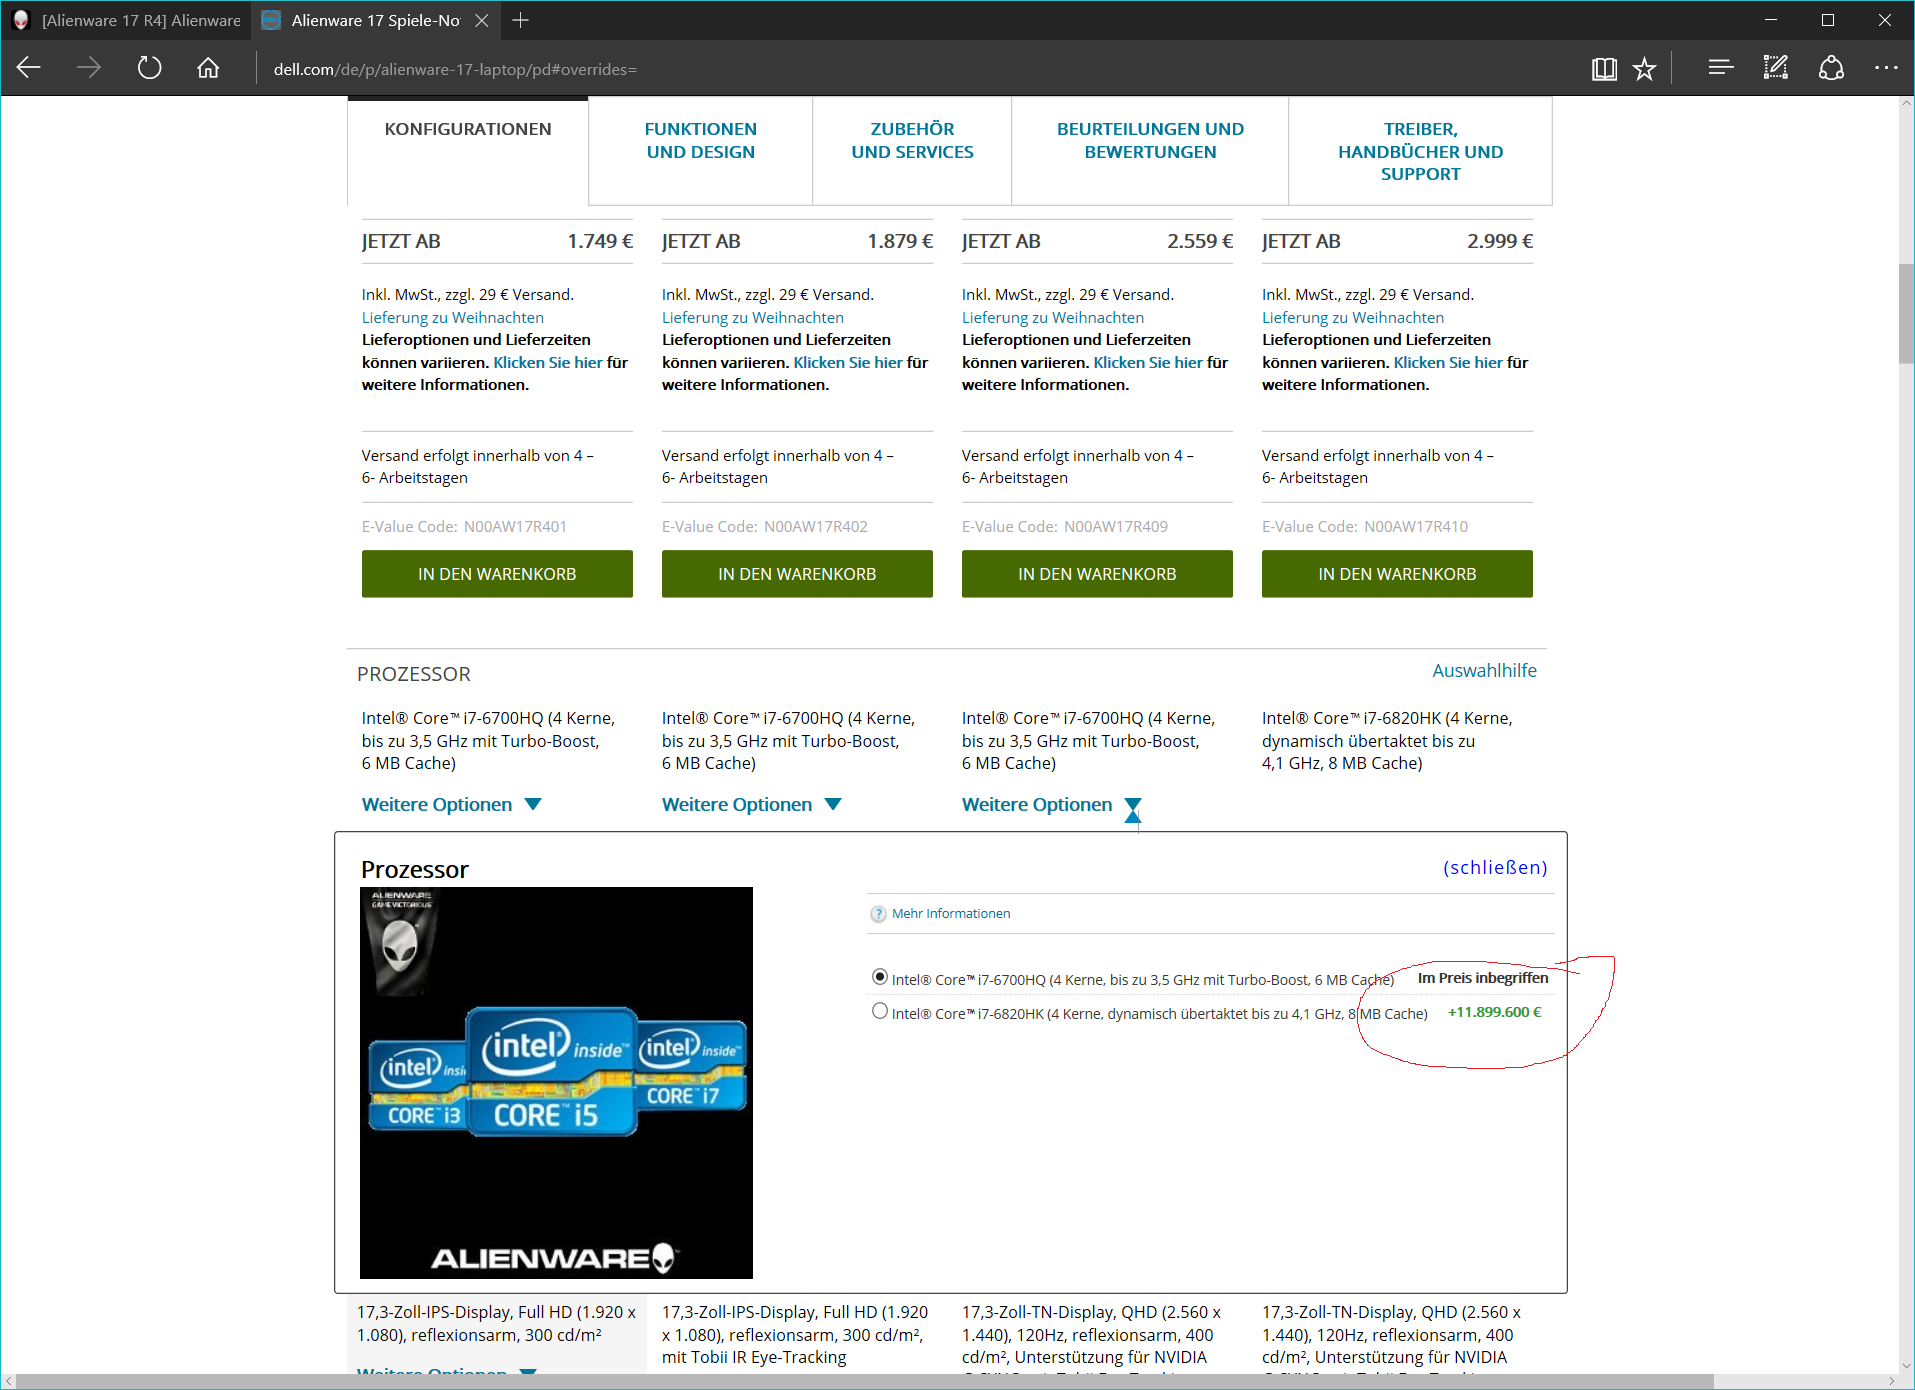
Task: Open the Auswahlhilfe link
Action: pyautogui.click(x=1484, y=670)
